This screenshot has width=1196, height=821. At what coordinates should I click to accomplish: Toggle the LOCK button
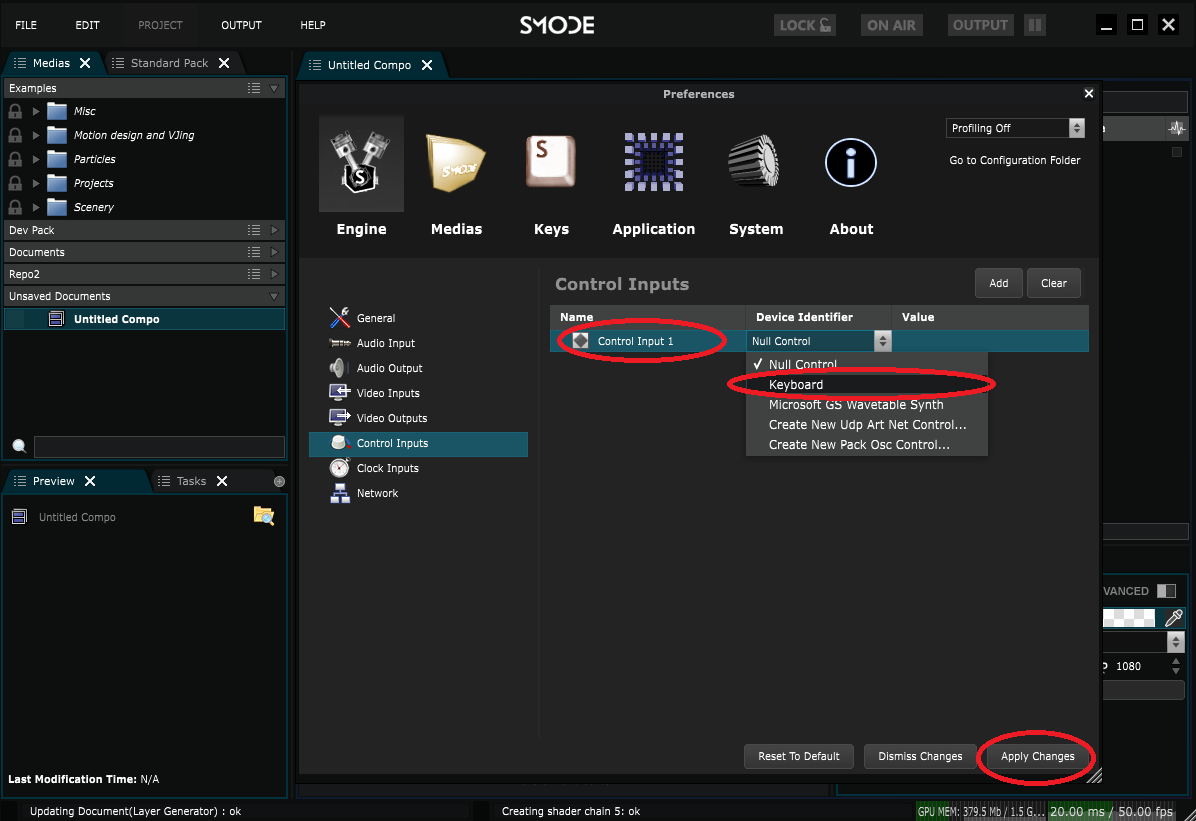click(804, 25)
